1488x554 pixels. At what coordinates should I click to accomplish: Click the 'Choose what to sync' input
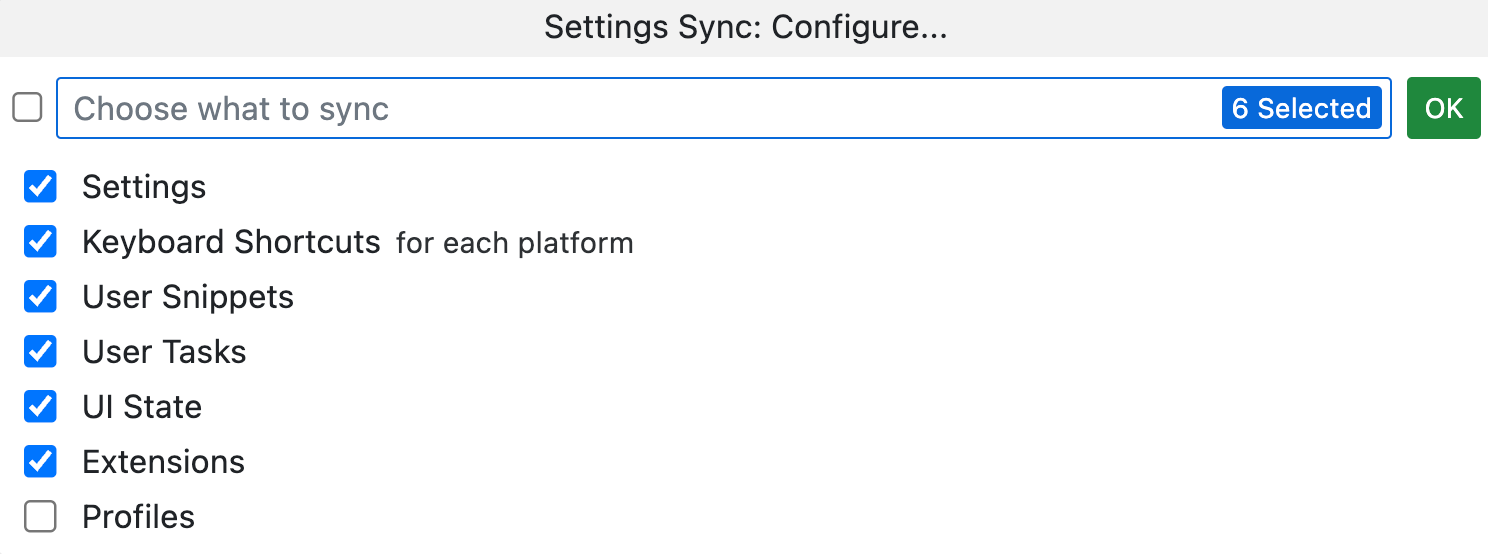point(640,108)
